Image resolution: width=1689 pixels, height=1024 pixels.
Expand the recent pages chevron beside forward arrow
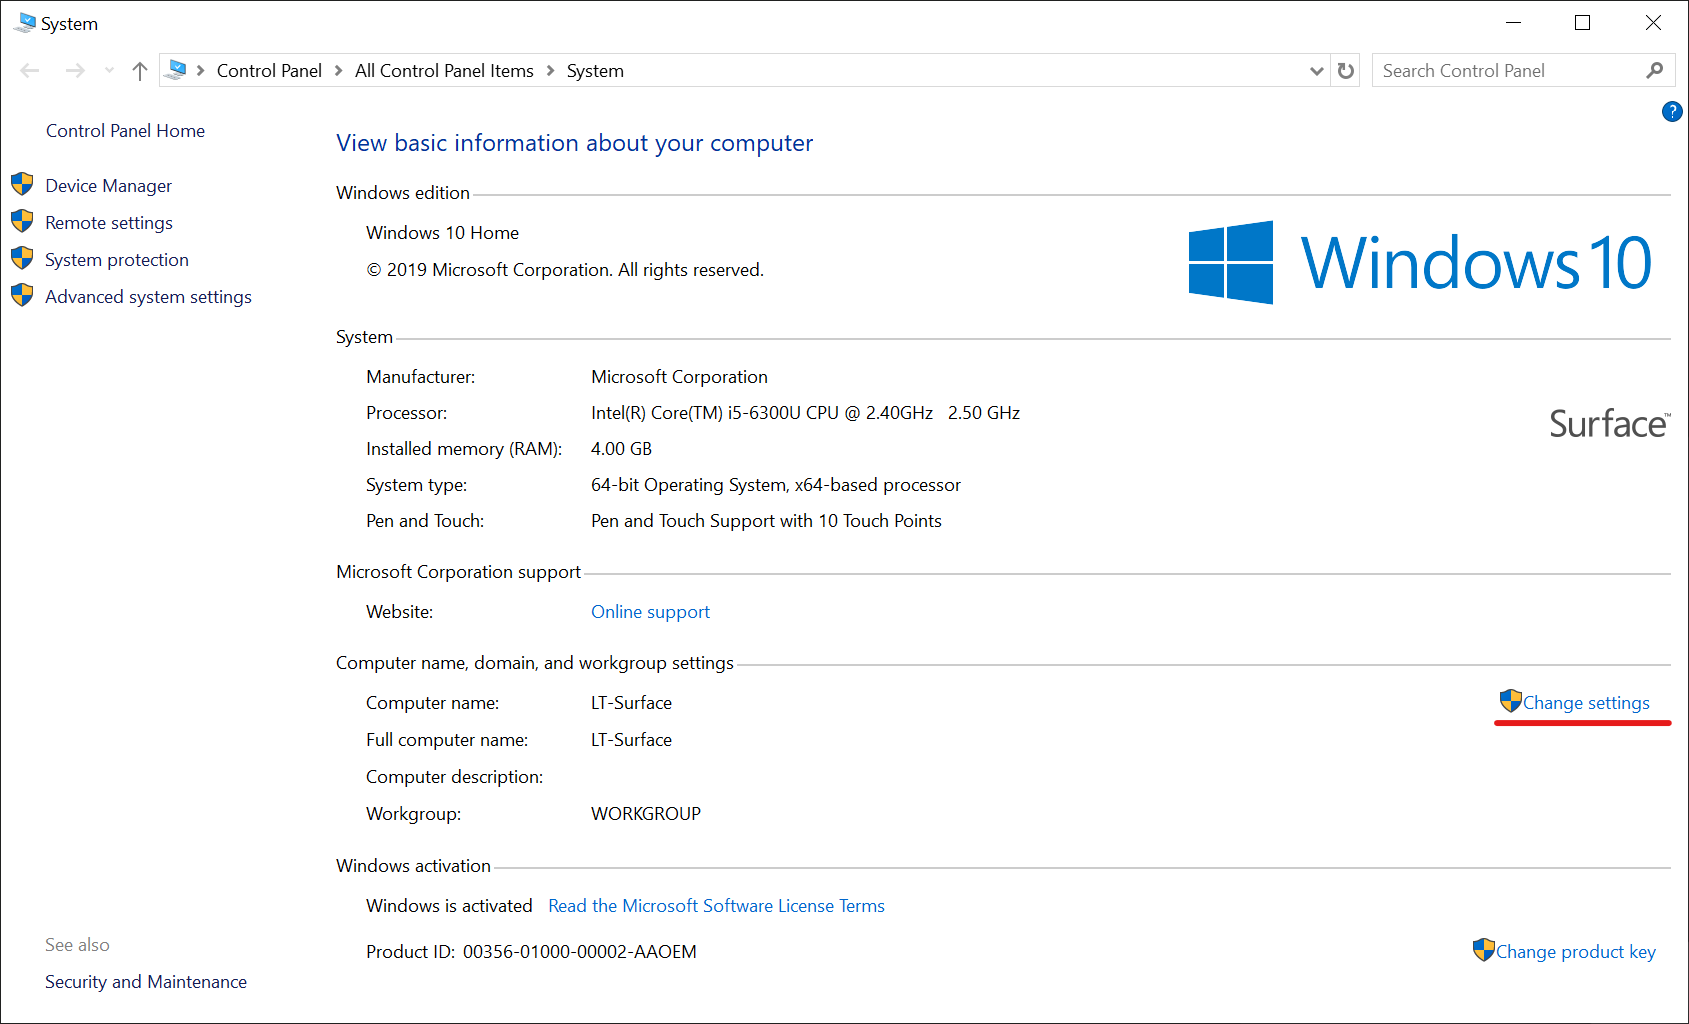point(108,70)
